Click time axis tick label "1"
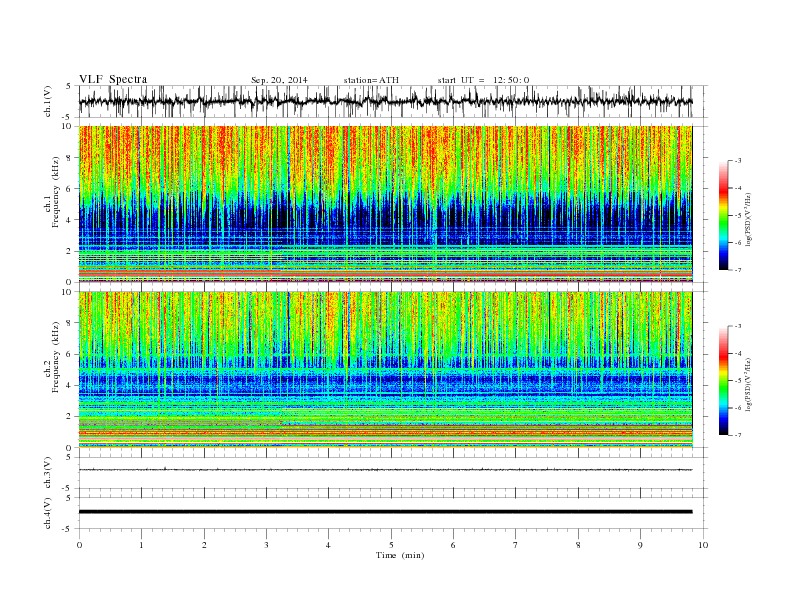 141,545
